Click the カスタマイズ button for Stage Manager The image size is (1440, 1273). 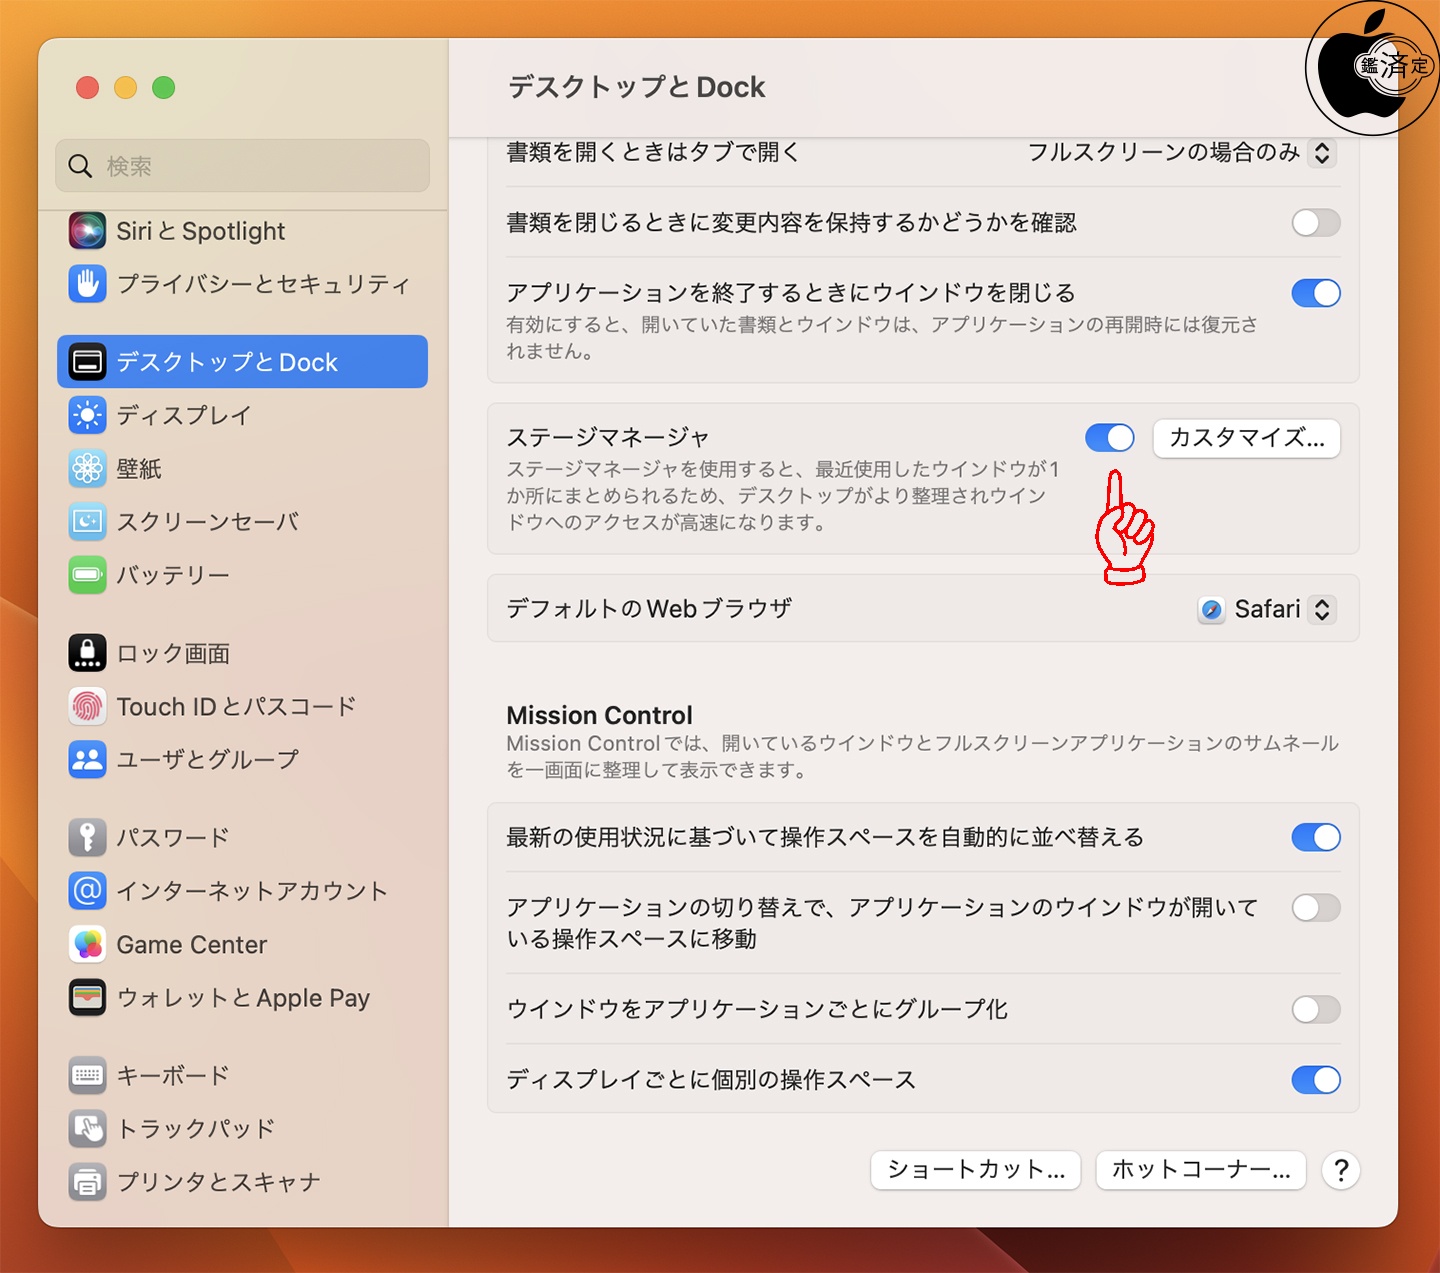[1246, 438]
